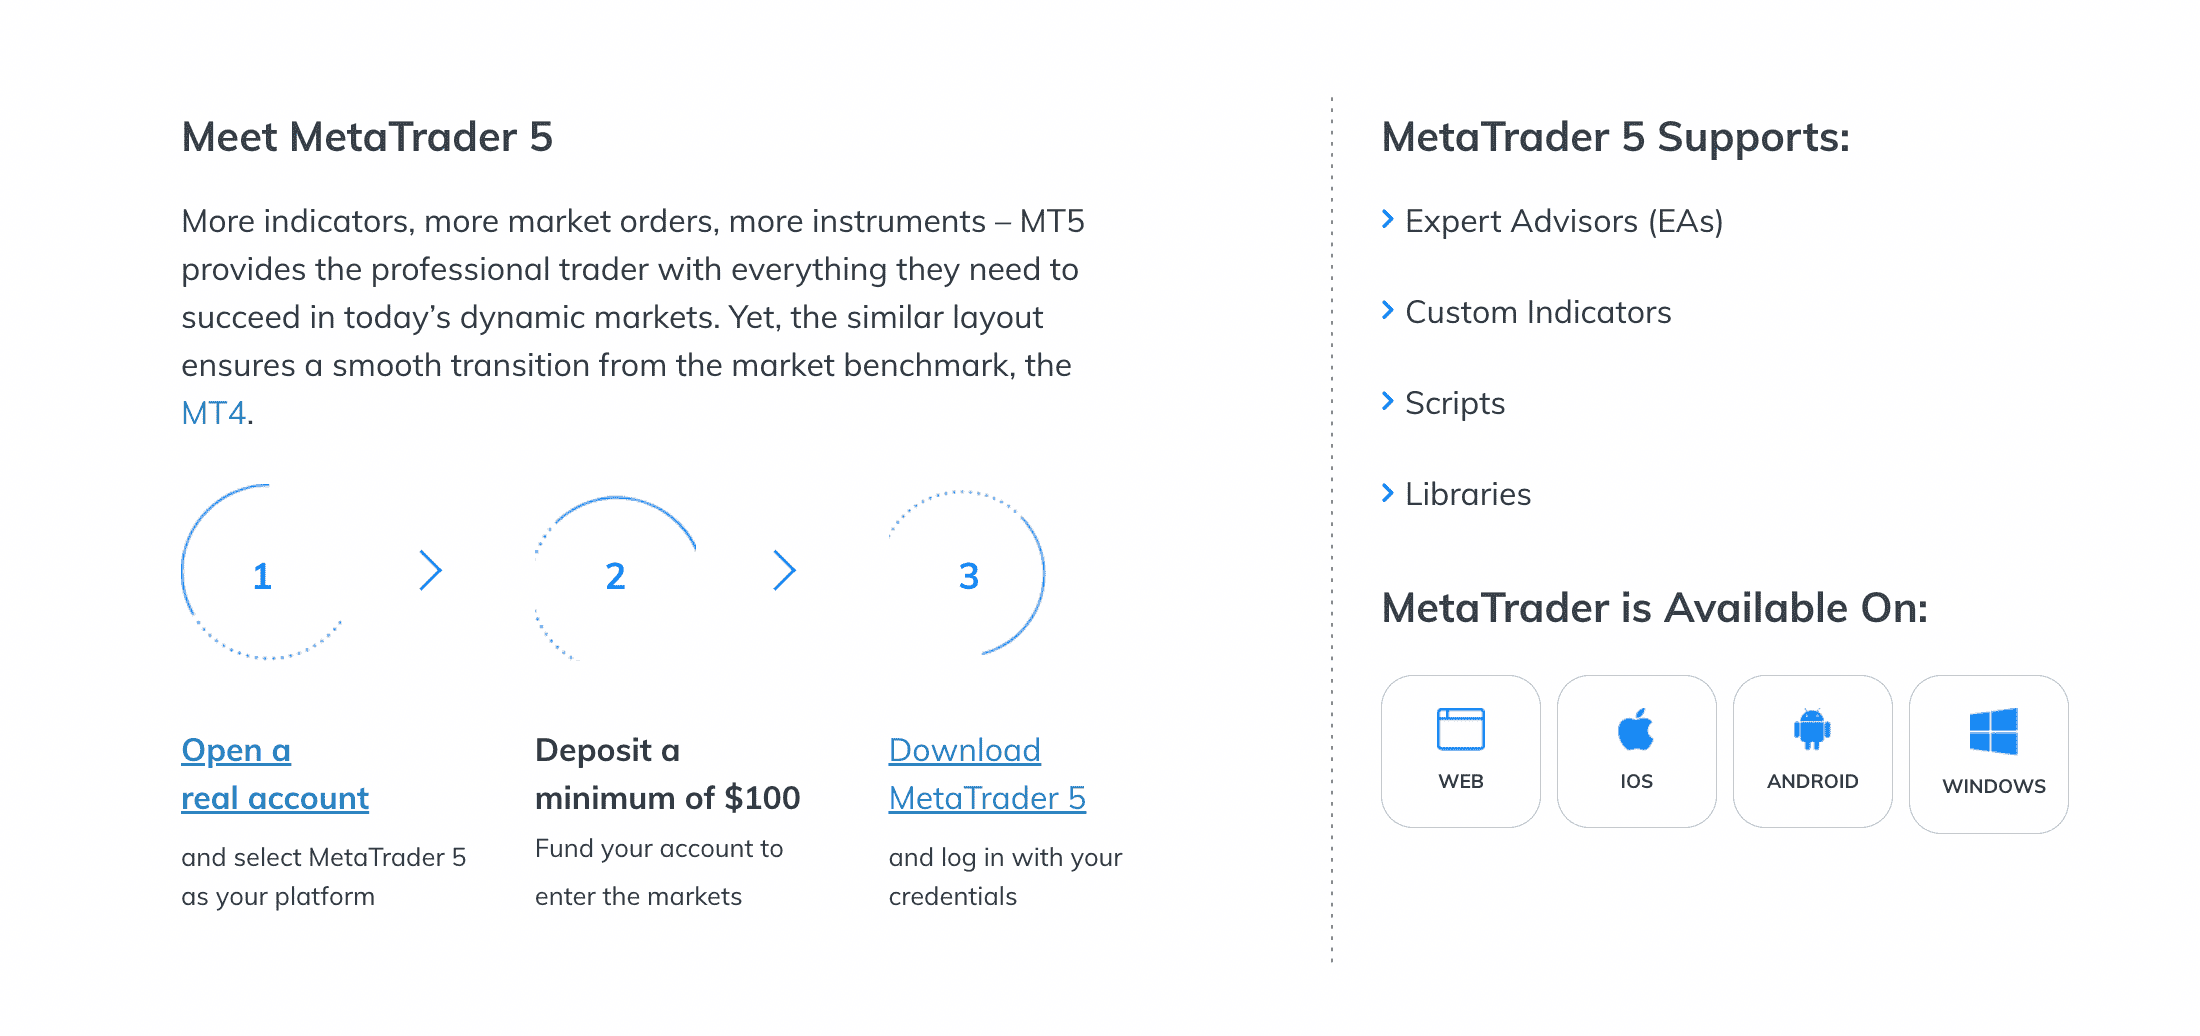Open the MT4 link in paragraph

(214, 413)
